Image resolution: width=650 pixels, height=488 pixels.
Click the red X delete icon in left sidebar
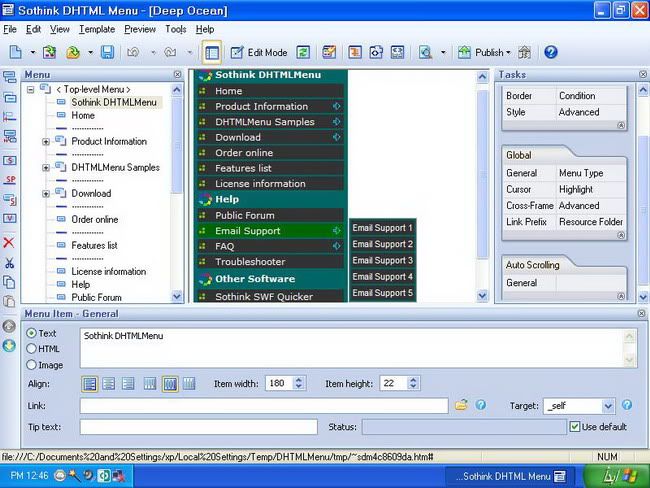click(x=9, y=243)
